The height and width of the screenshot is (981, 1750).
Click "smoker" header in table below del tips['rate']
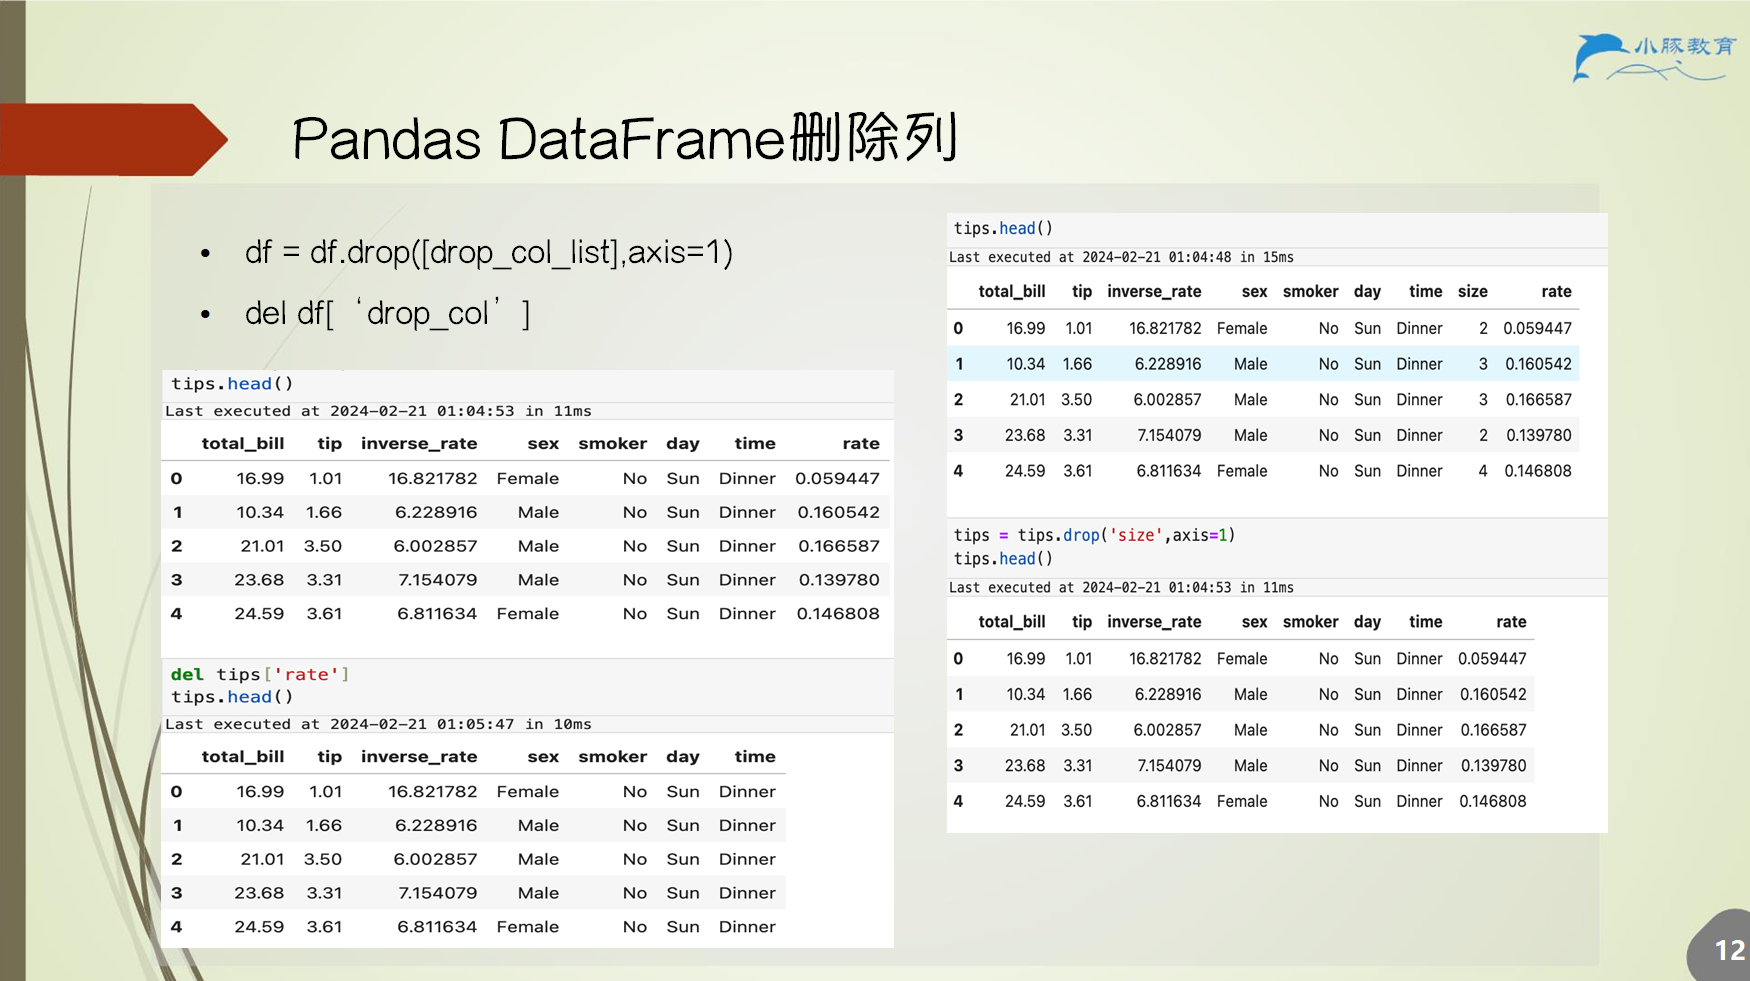tap(612, 757)
